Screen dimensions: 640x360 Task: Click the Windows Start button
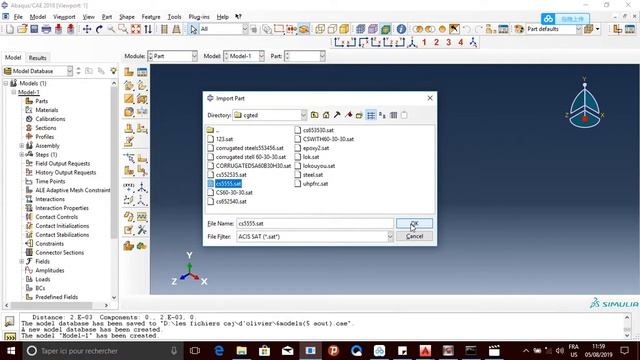pos(11,351)
